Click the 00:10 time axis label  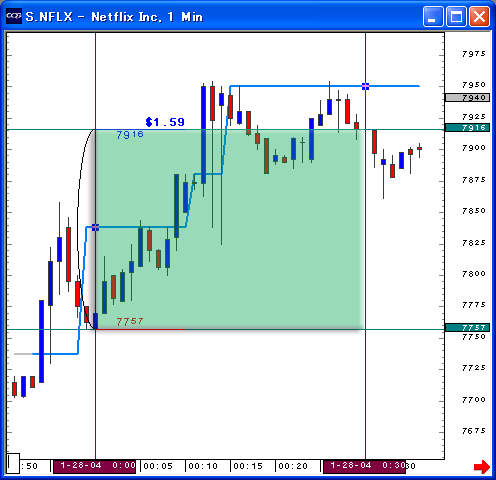coord(203,466)
